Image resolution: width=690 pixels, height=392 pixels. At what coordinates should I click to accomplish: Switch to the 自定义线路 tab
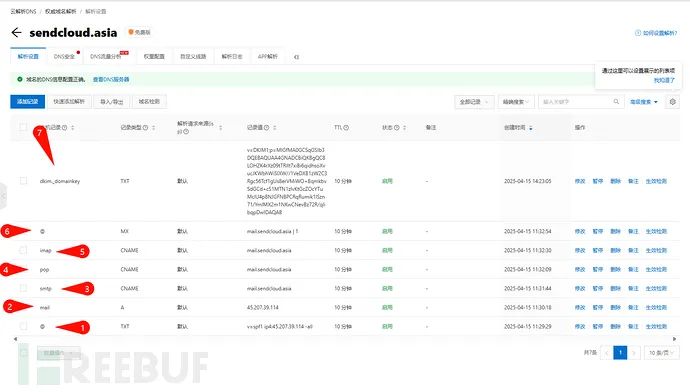coord(193,57)
